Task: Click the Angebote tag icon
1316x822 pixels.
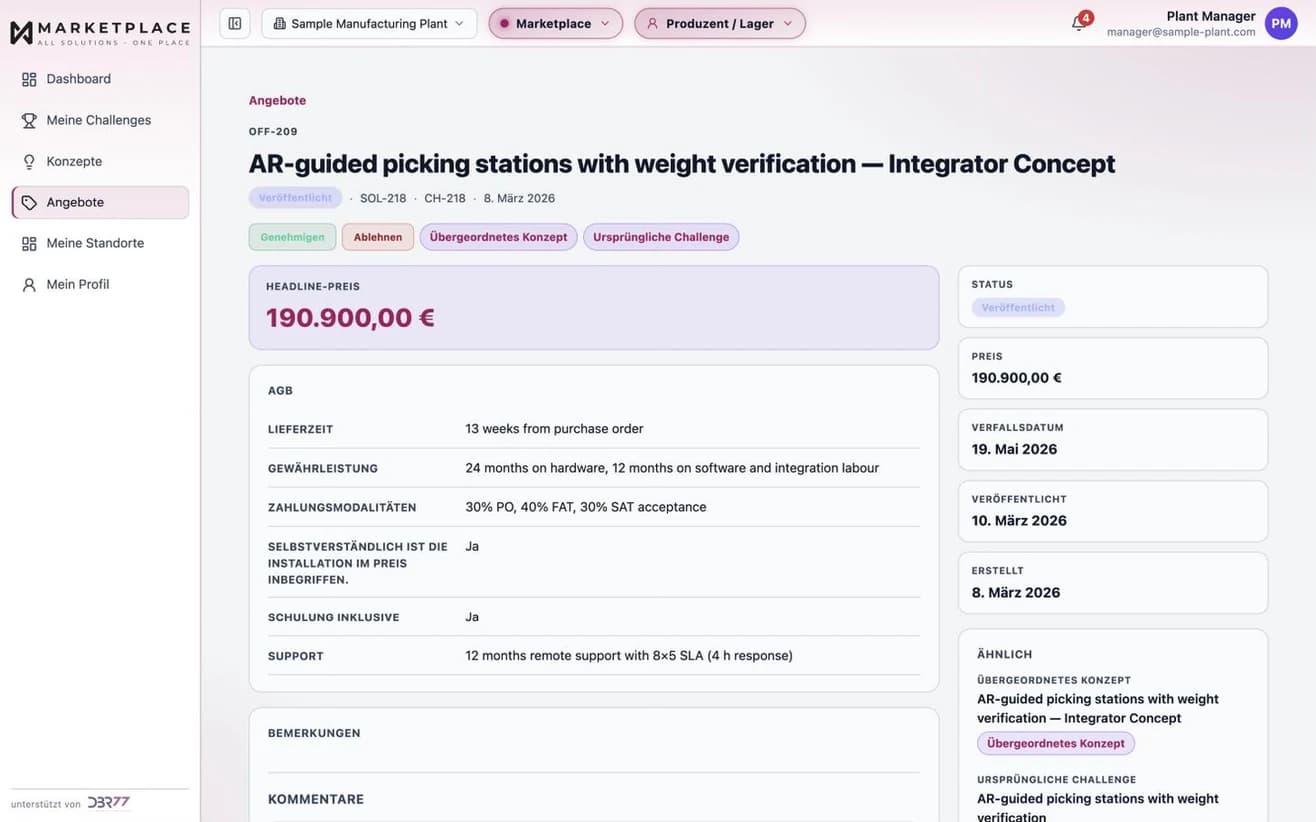Action: pyautogui.click(x=29, y=202)
